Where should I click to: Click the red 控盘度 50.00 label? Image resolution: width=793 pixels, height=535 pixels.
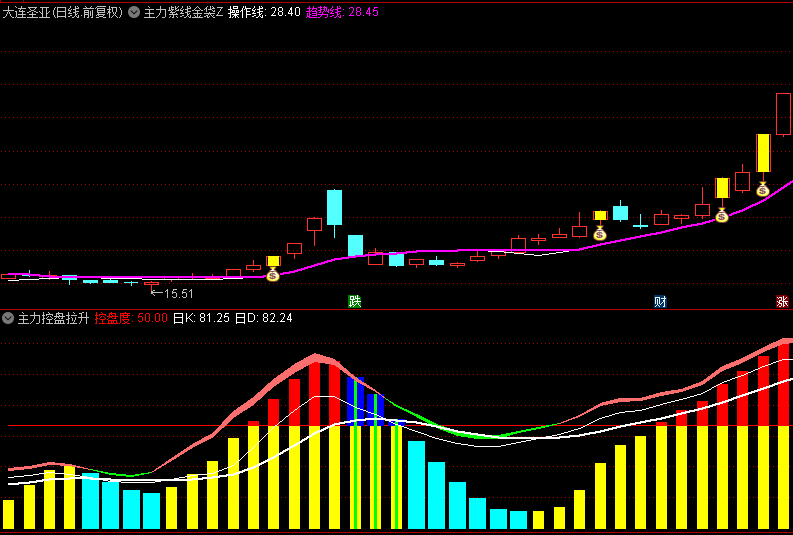point(130,318)
